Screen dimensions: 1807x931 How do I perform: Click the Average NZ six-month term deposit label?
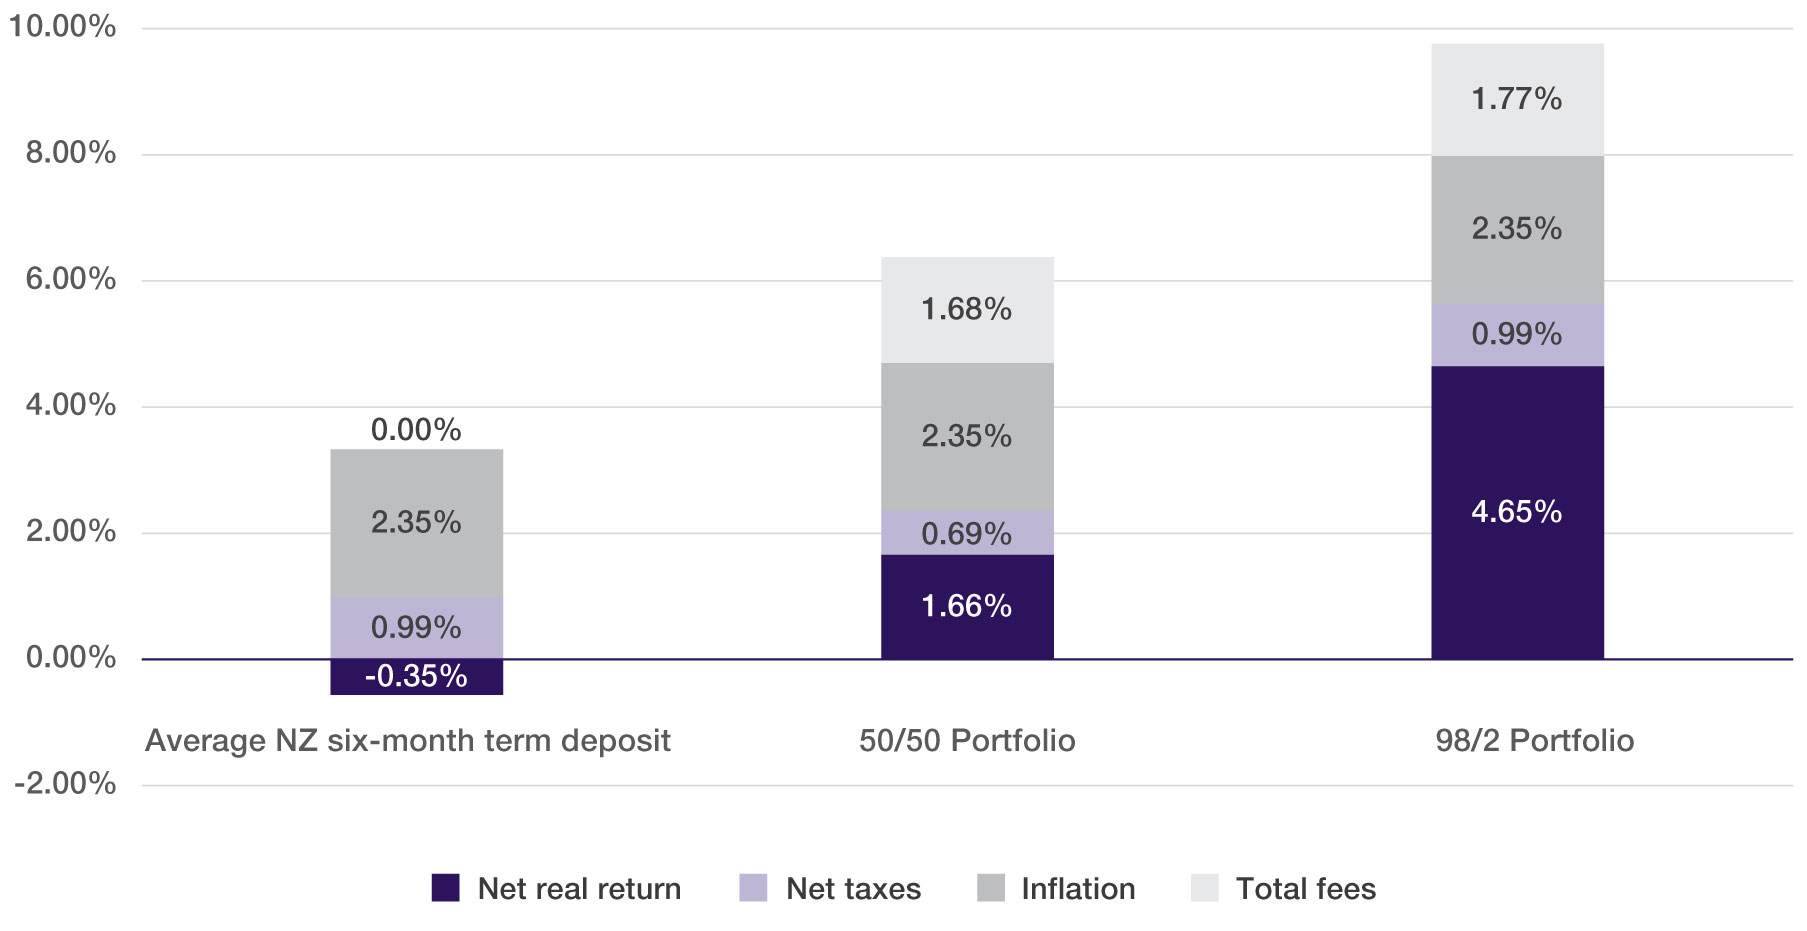[x=407, y=740]
